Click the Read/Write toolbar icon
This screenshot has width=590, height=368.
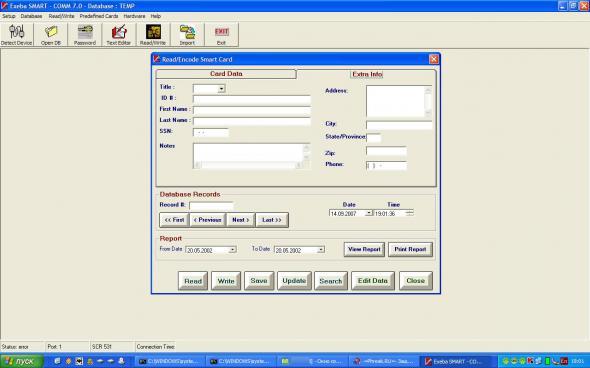153,35
